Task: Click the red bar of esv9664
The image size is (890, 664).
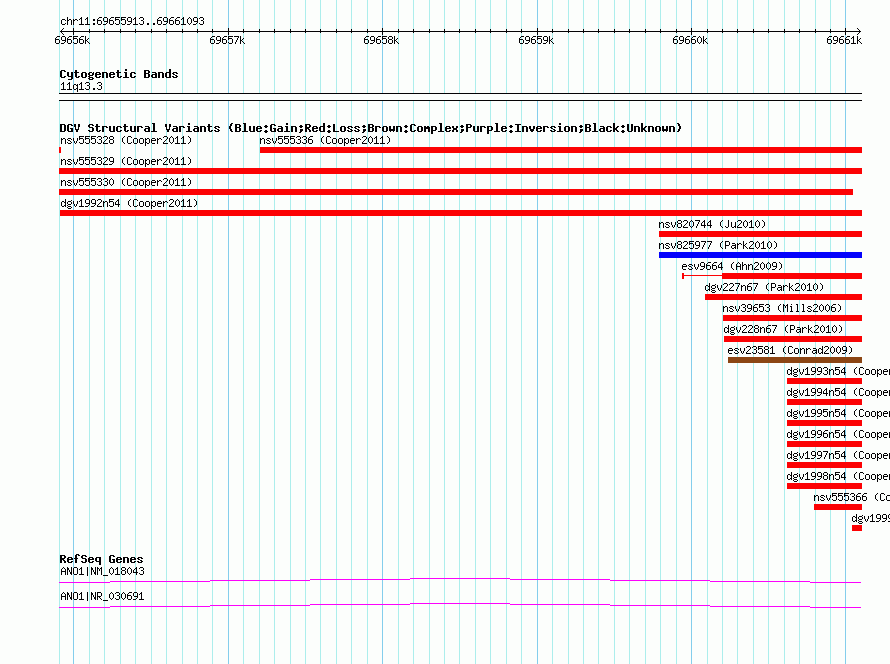Action: [792, 276]
